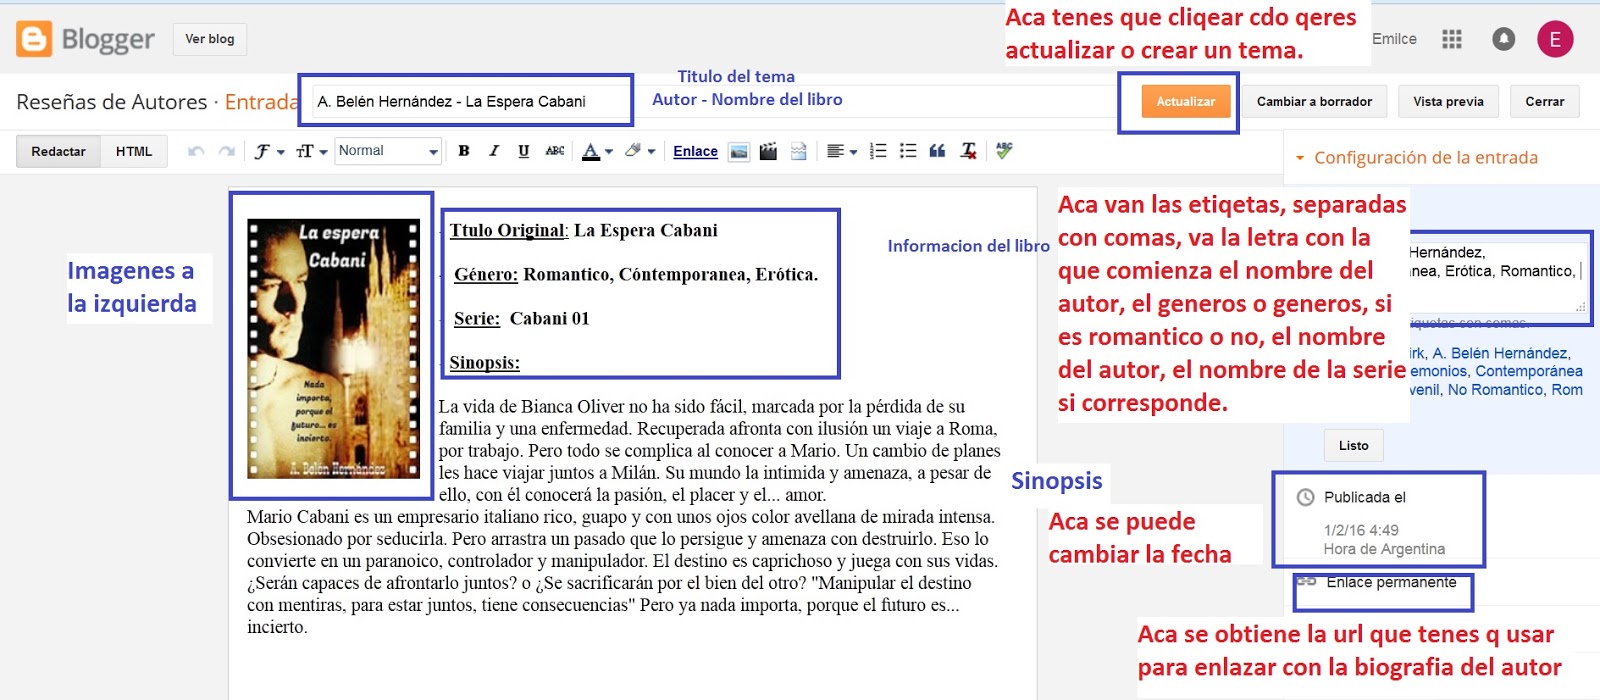Open the Normal paragraph format dropdown
The width and height of the screenshot is (1600, 700).
[388, 151]
